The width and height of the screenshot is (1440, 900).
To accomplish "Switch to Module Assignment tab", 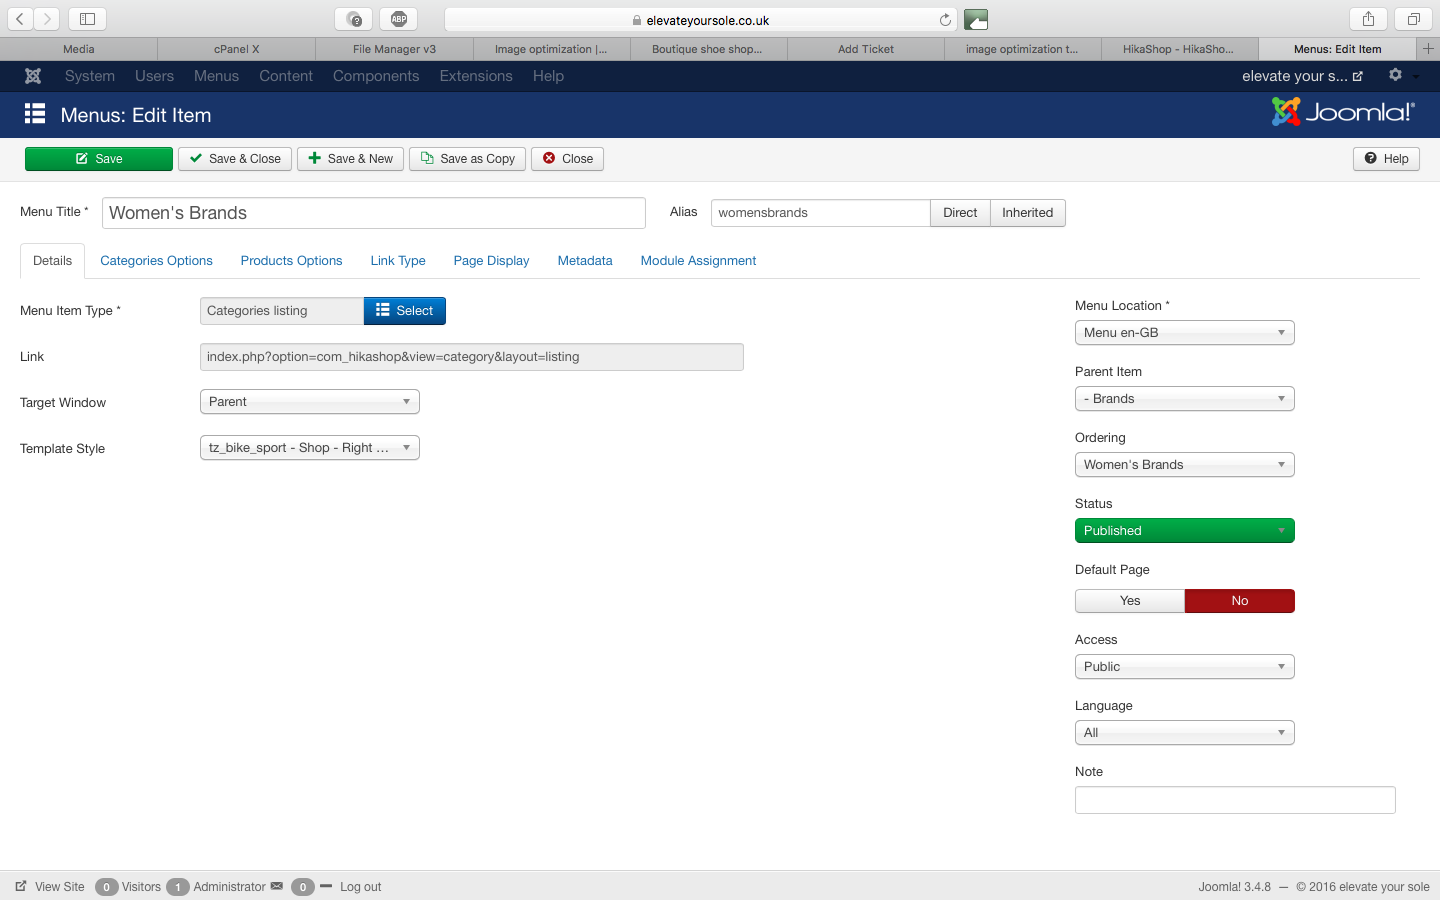I will (x=698, y=261).
